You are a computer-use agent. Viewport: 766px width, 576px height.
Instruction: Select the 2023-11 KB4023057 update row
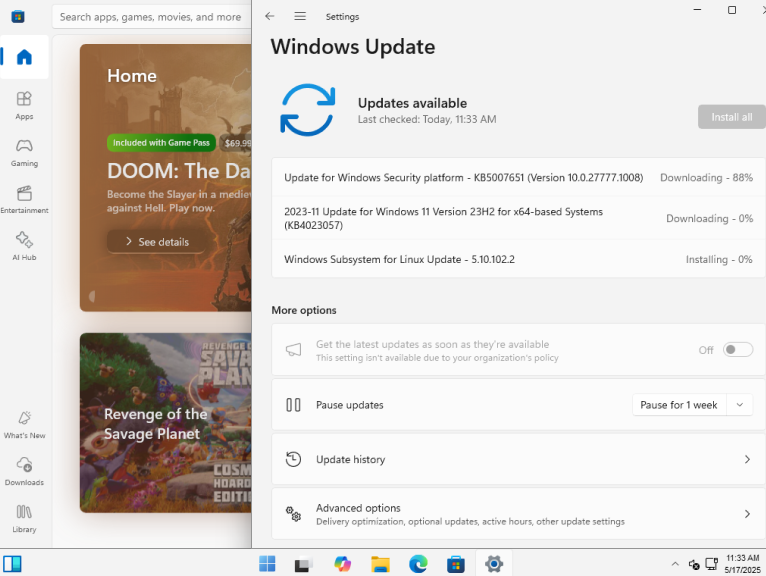[x=518, y=218]
